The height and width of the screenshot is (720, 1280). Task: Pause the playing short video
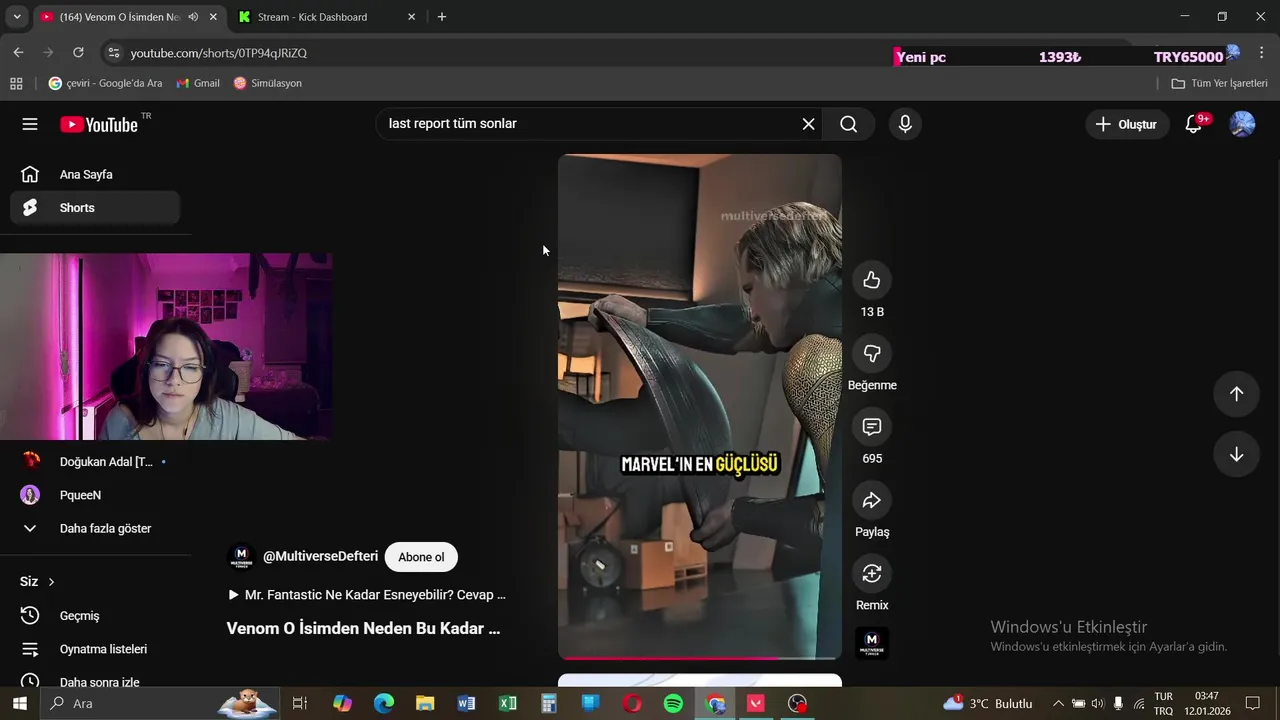[x=700, y=406]
